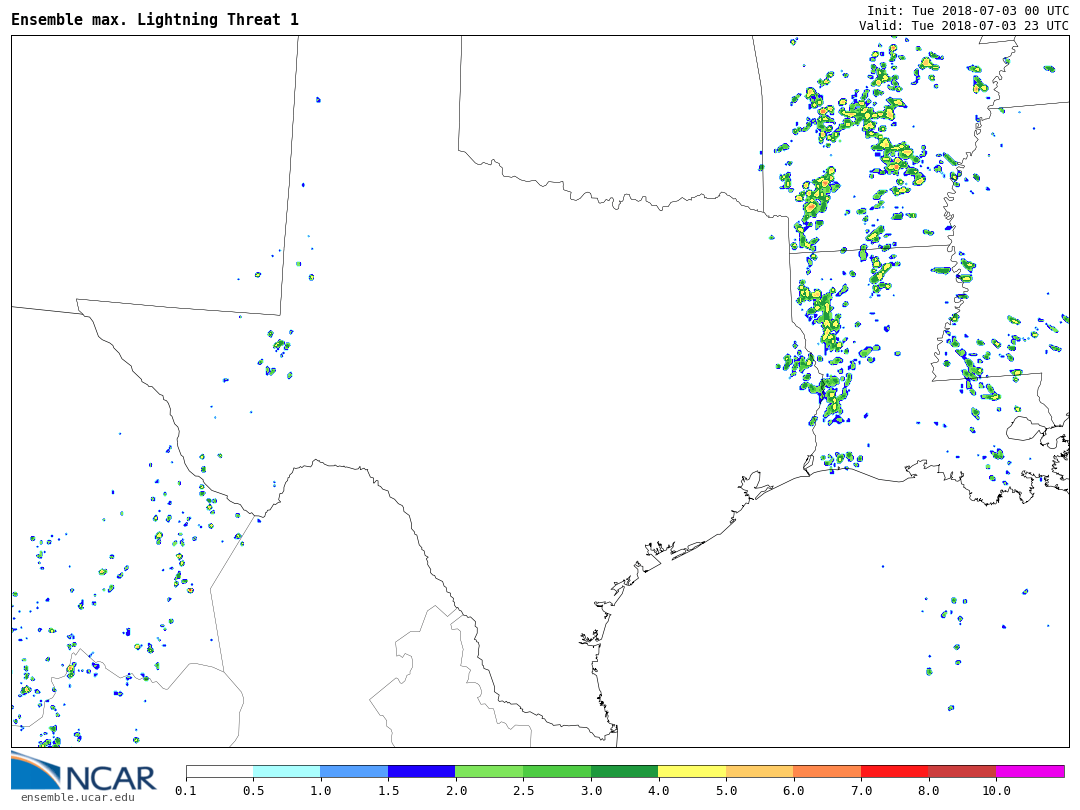This screenshot has height=810, width=1080.
Task: Click the 7.0 colorbar tick label
Action: coord(861,791)
